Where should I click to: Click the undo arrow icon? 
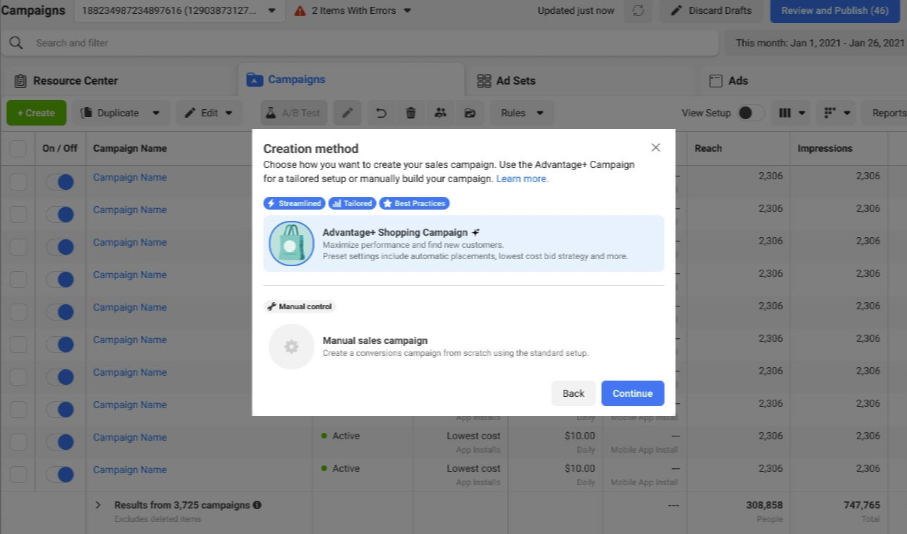pyautogui.click(x=381, y=113)
